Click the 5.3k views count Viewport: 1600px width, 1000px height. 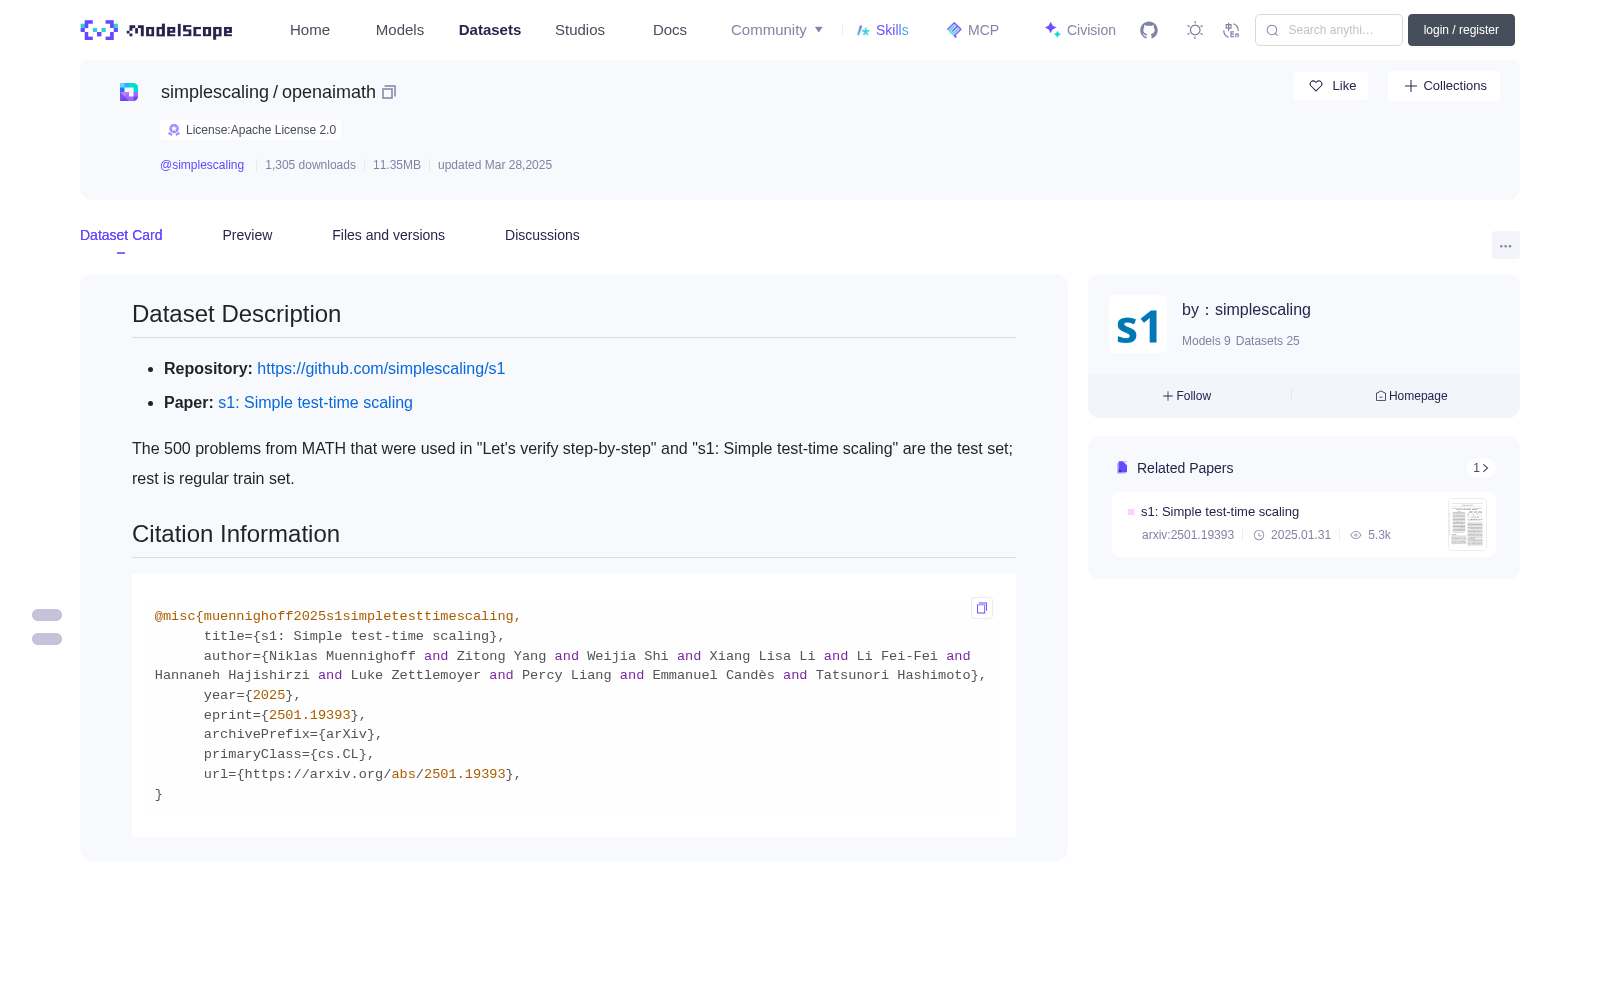(x=1379, y=535)
